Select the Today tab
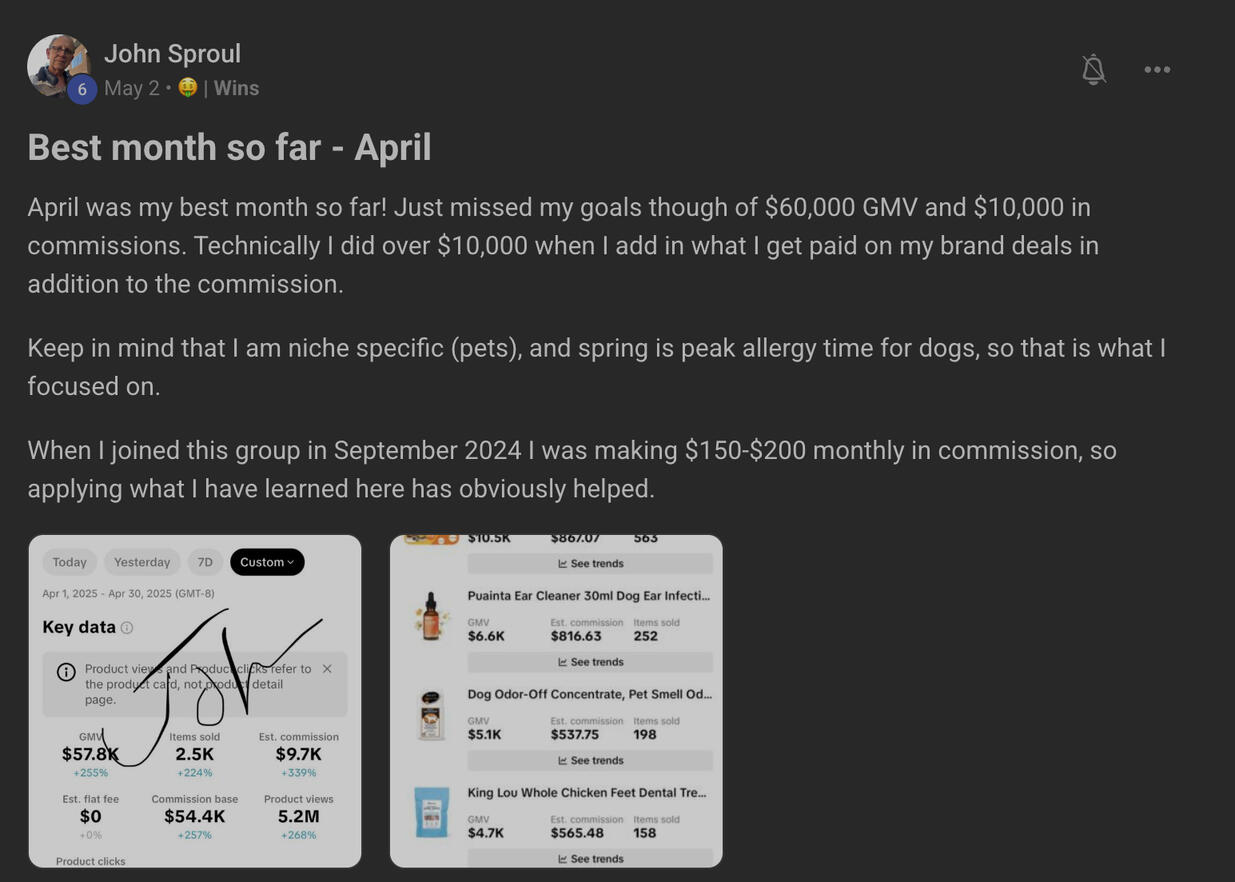 pyautogui.click(x=70, y=562)
